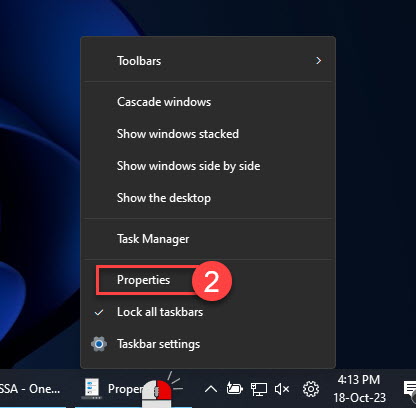Select Cascade windows from the menu
Viewport: 416px width, 408px height.
(x=208, y=102)
